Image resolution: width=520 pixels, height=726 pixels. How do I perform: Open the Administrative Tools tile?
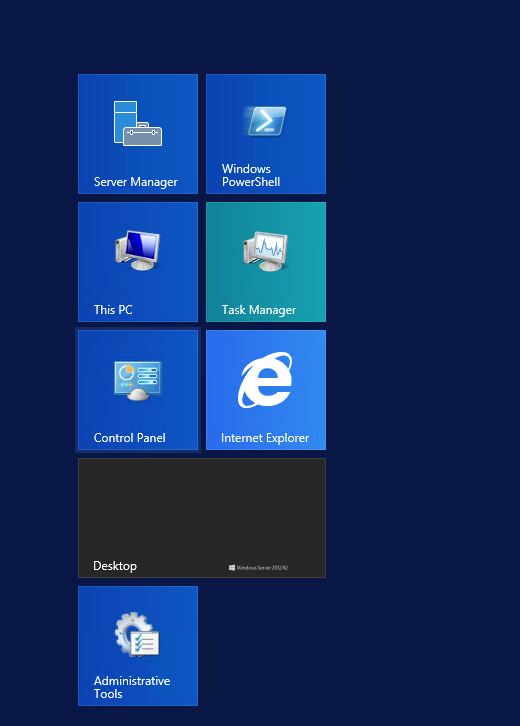138,646
